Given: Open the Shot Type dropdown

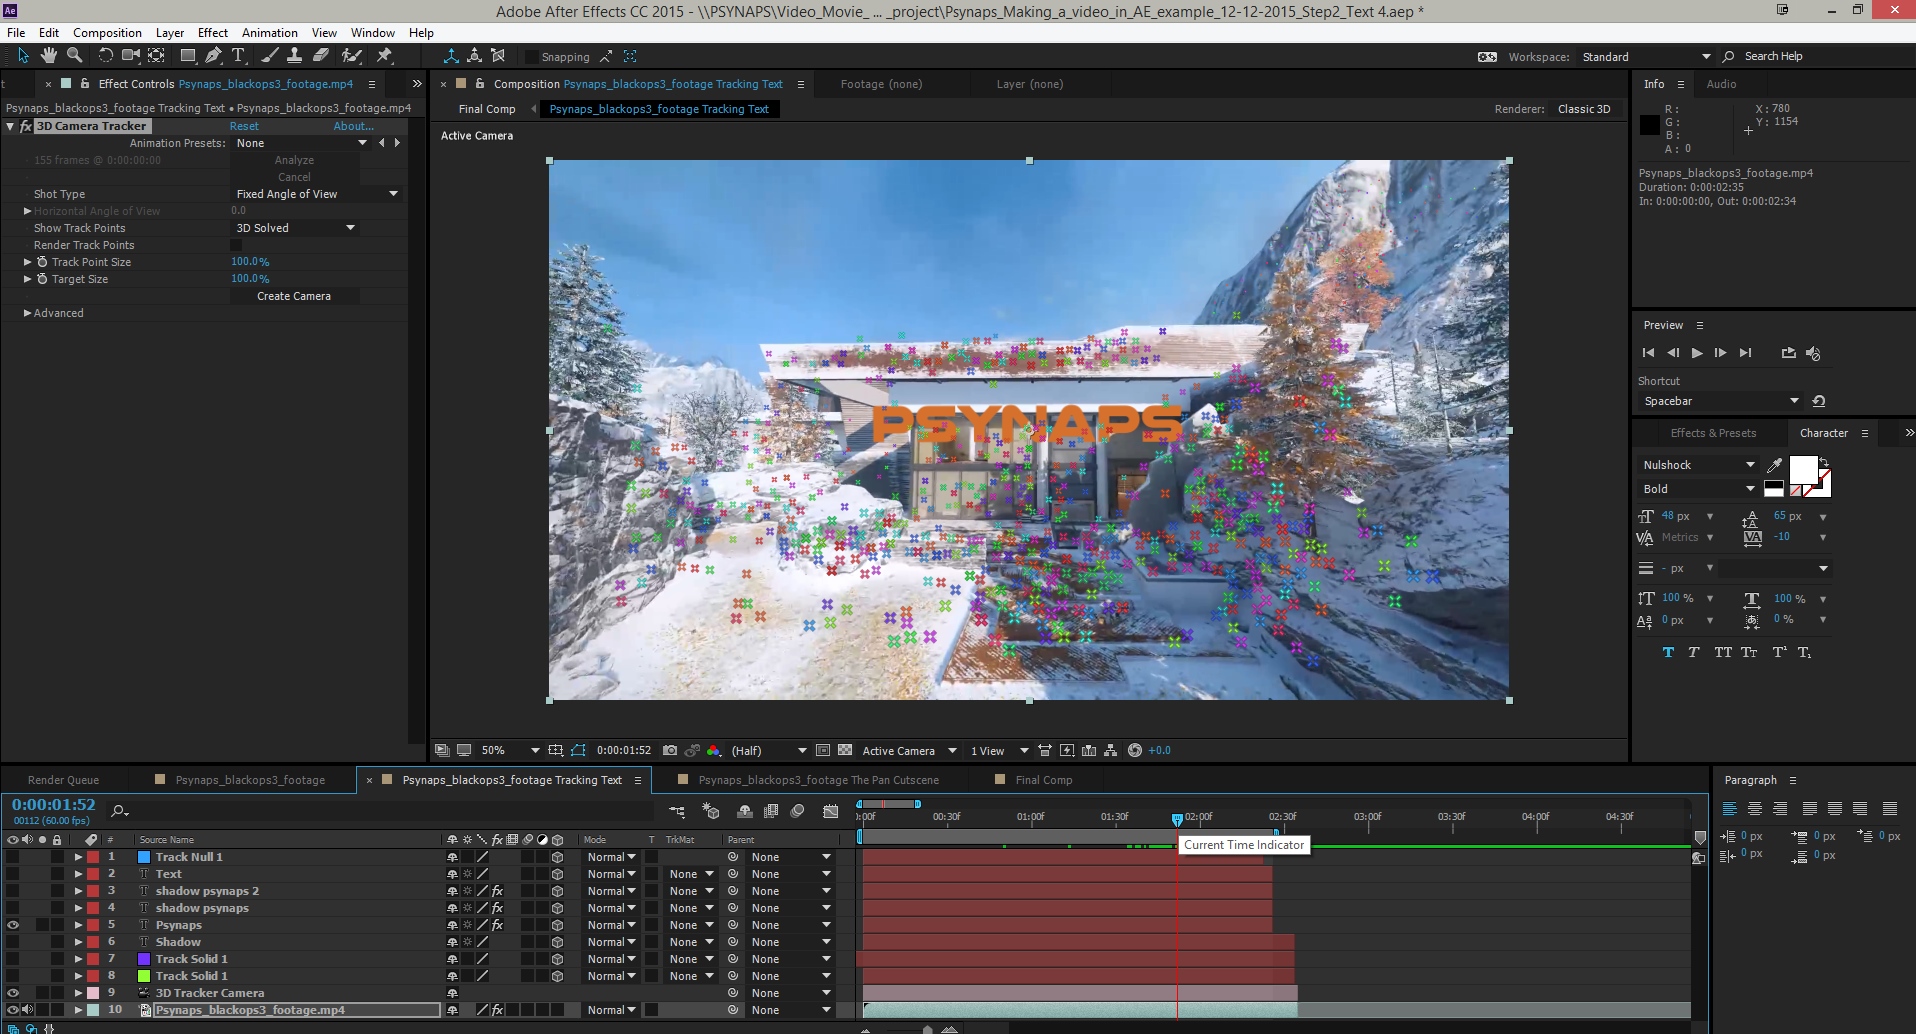Looking at the screenshot, I should tap(316, 194).
